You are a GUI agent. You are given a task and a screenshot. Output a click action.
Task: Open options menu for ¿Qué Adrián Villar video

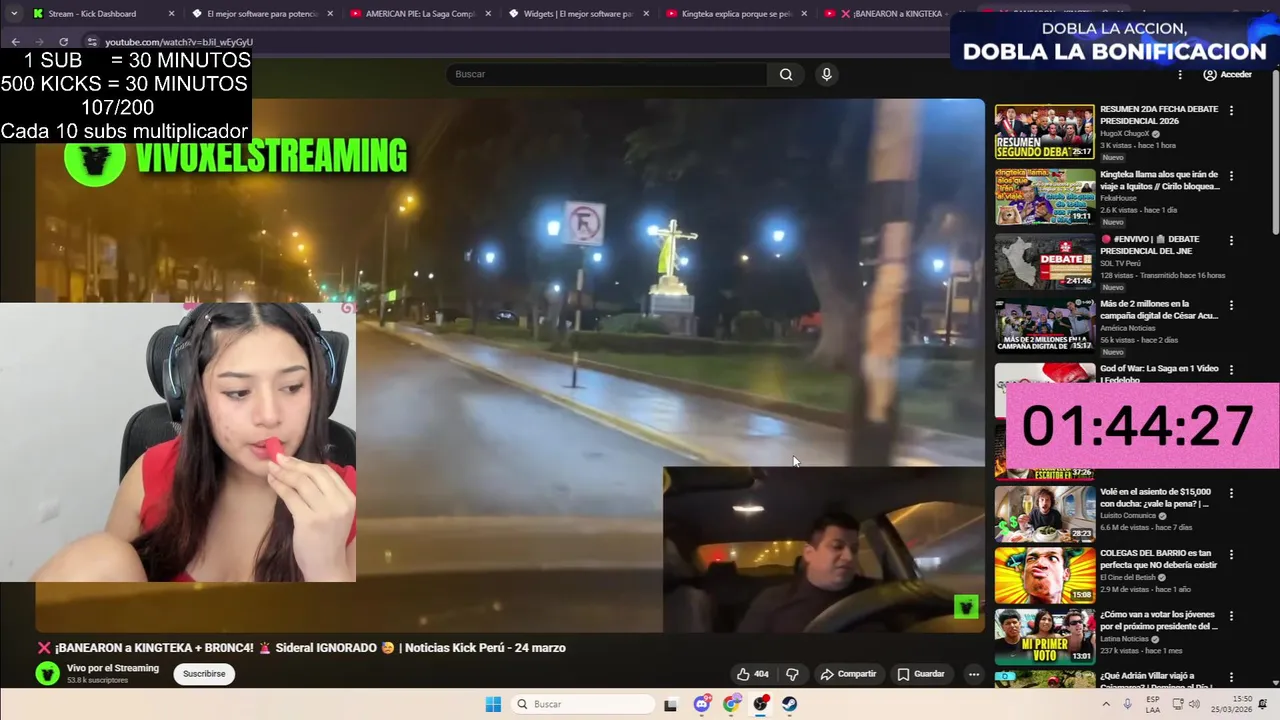(x=1231, y=677)
